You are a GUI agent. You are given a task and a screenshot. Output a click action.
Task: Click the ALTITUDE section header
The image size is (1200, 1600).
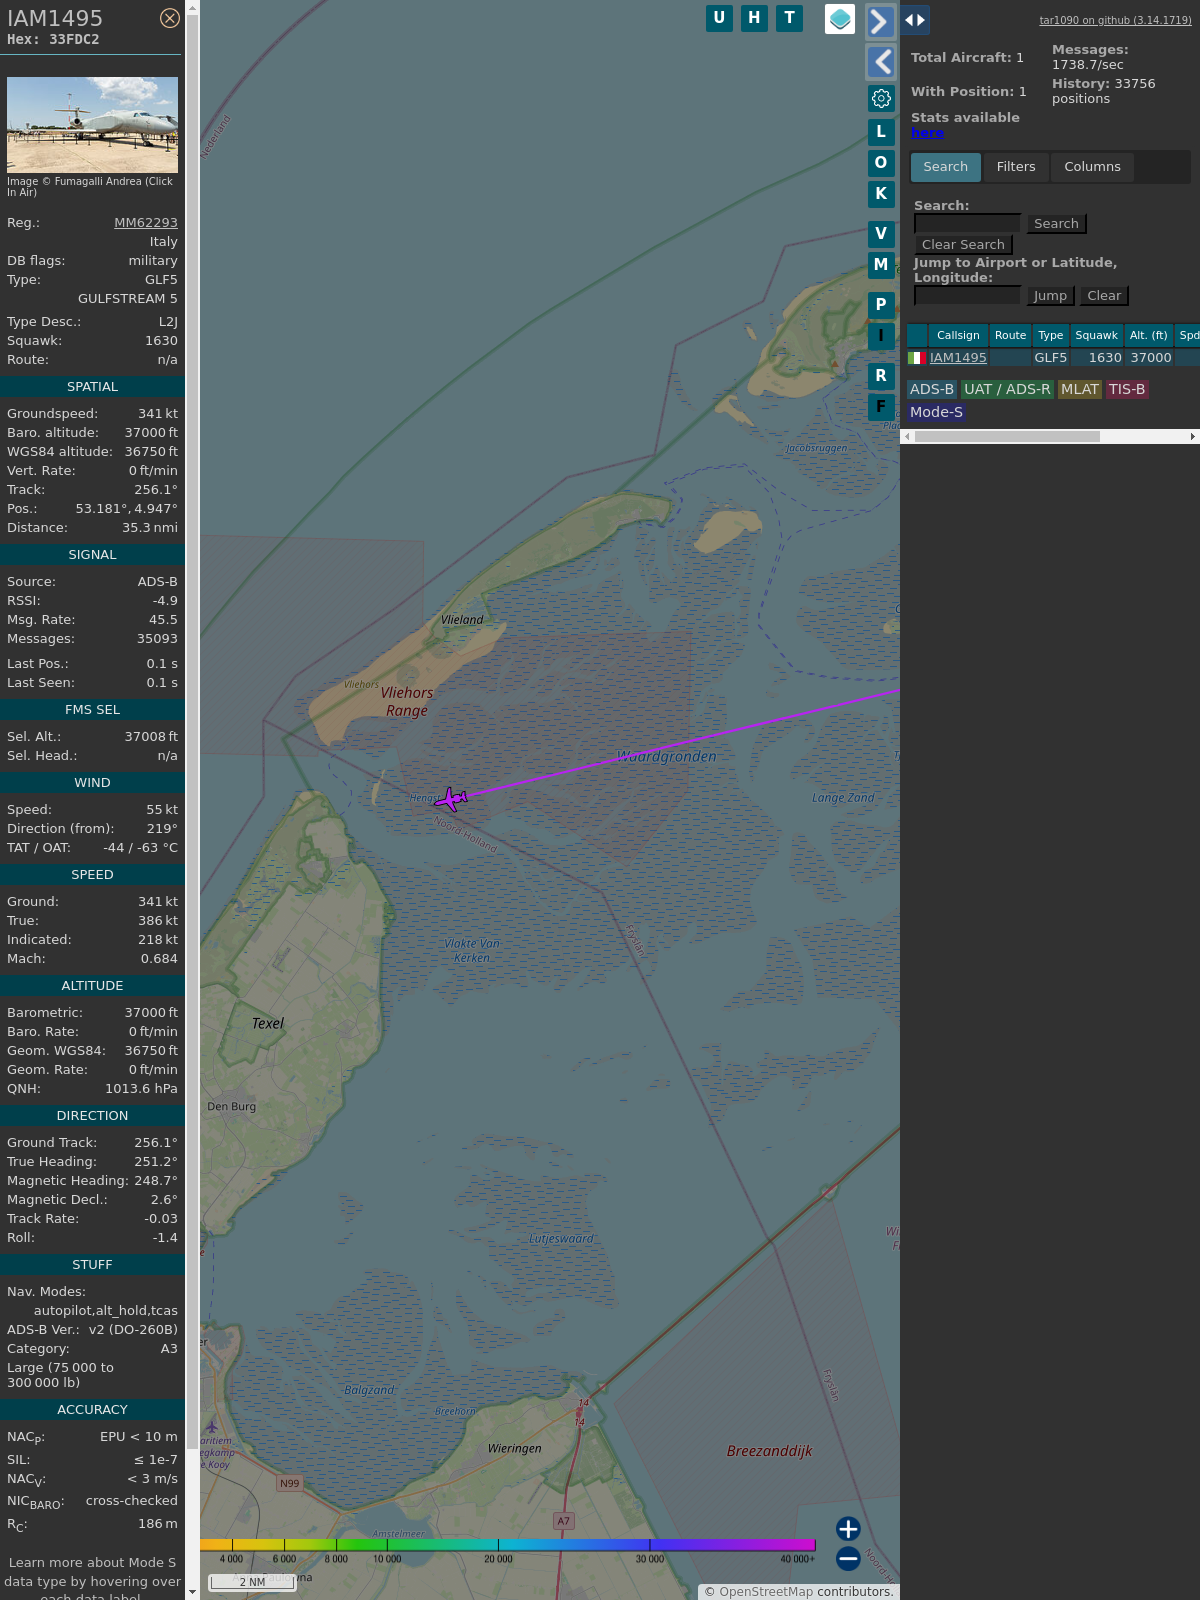pos(92,986)
